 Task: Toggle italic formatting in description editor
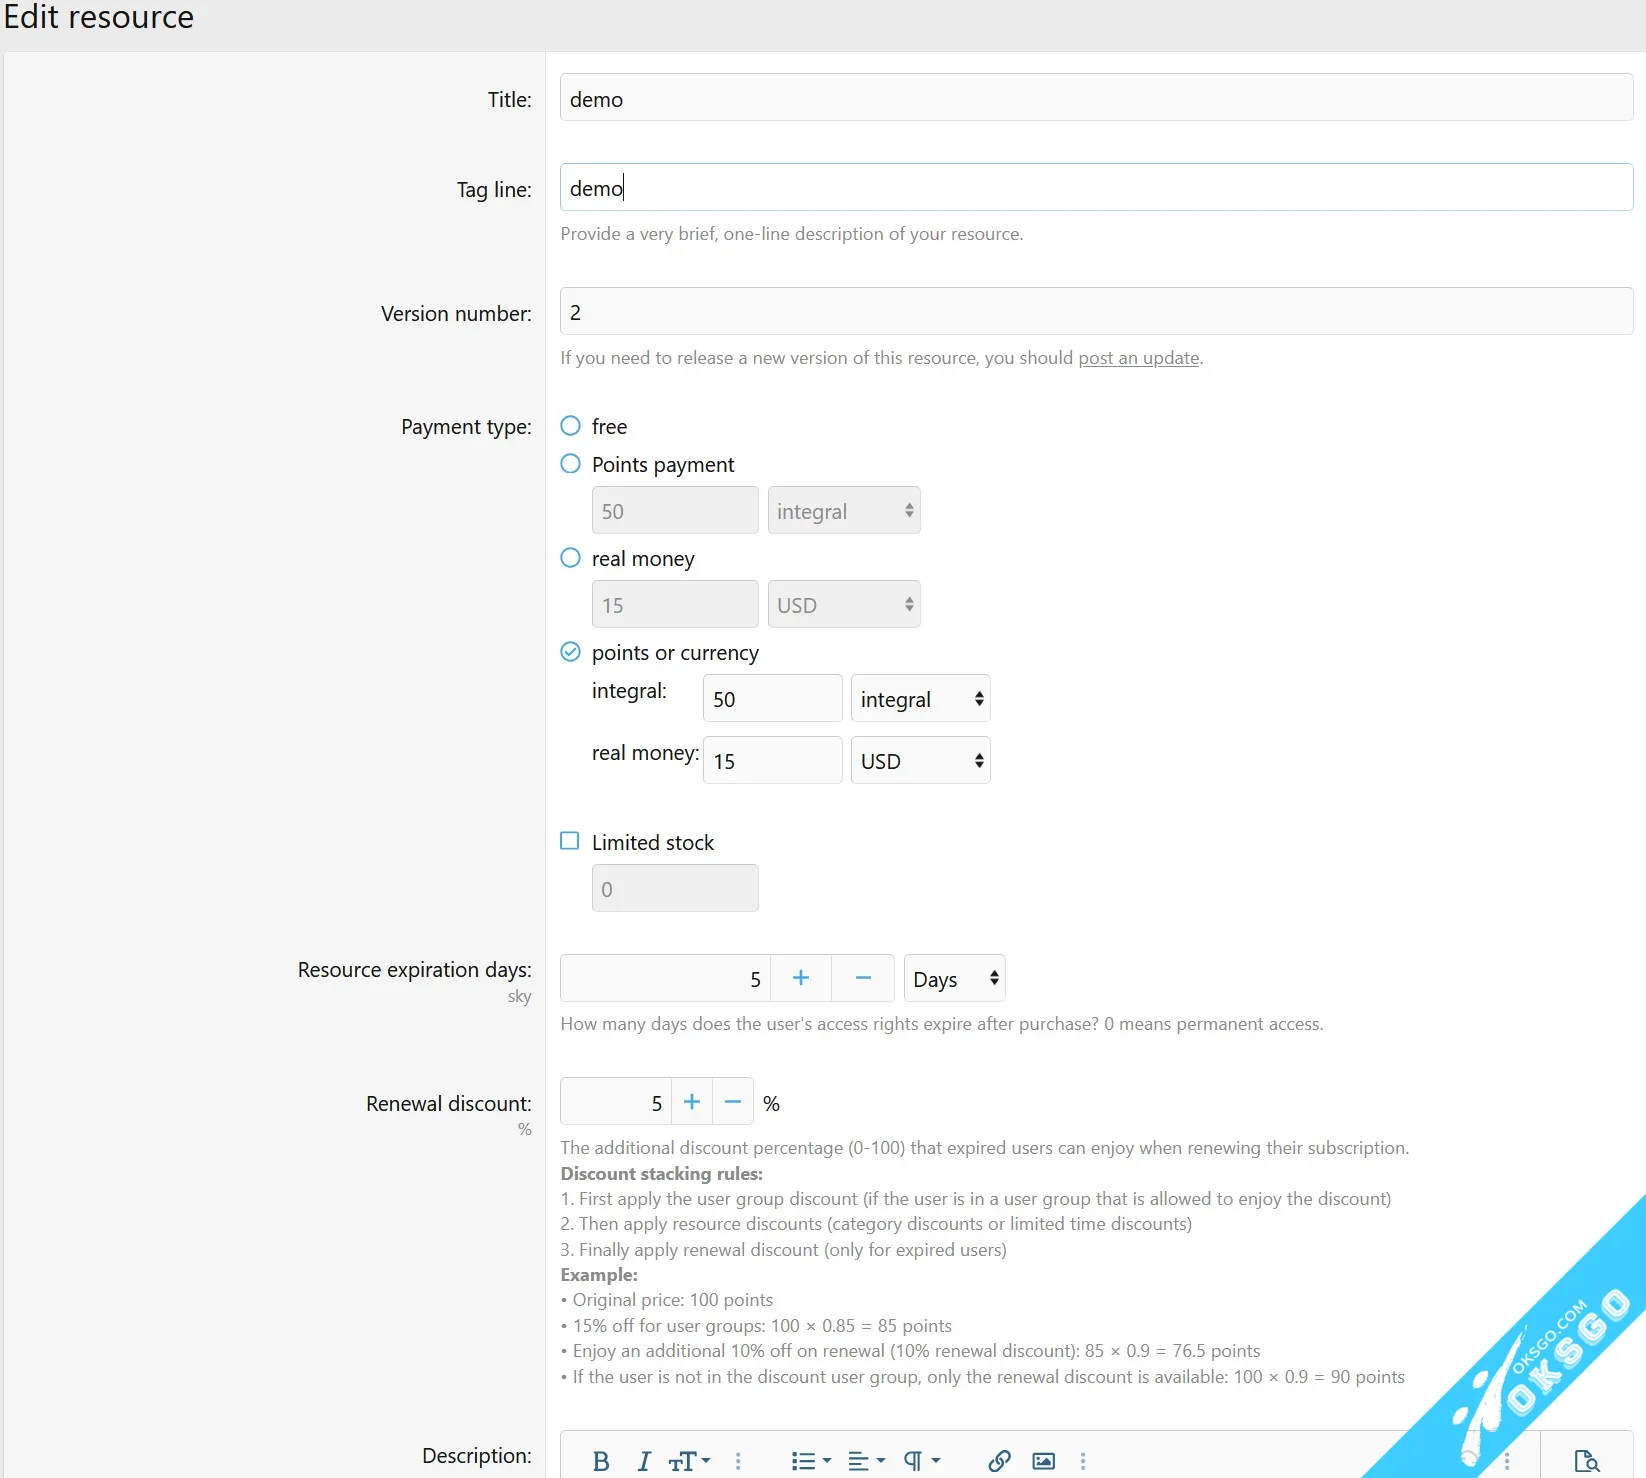tap(644, 1461)
